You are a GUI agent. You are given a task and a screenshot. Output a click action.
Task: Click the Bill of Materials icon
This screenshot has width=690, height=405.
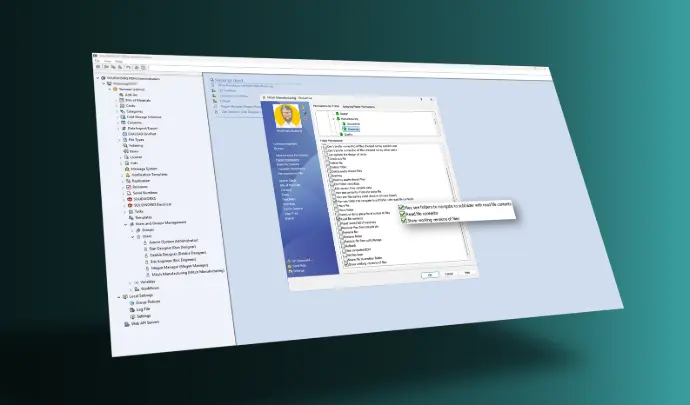[122, 100]
